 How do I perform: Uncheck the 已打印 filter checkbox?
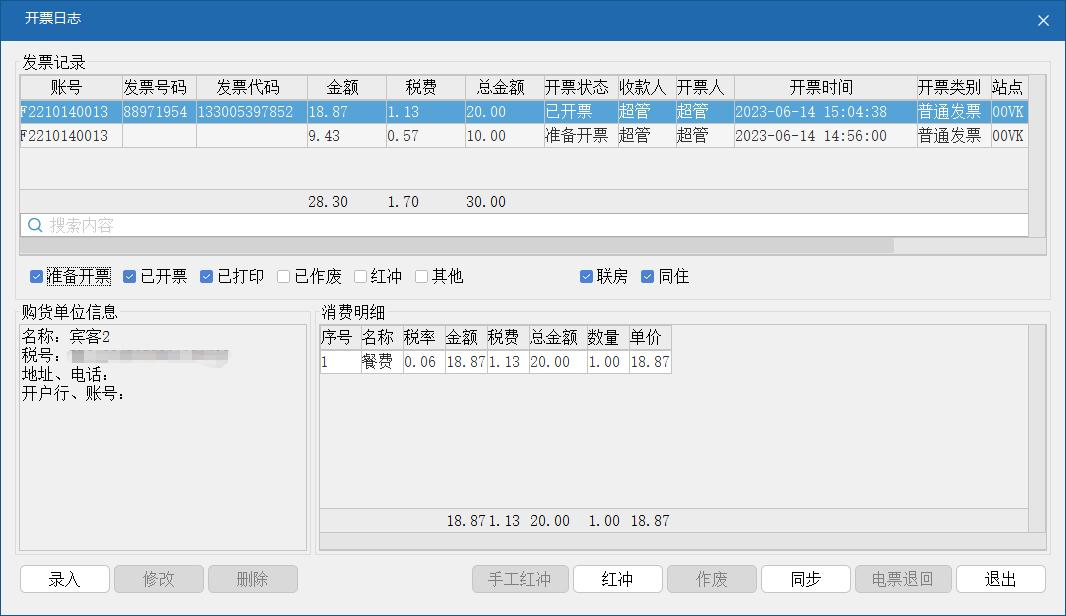coord(207,276)
